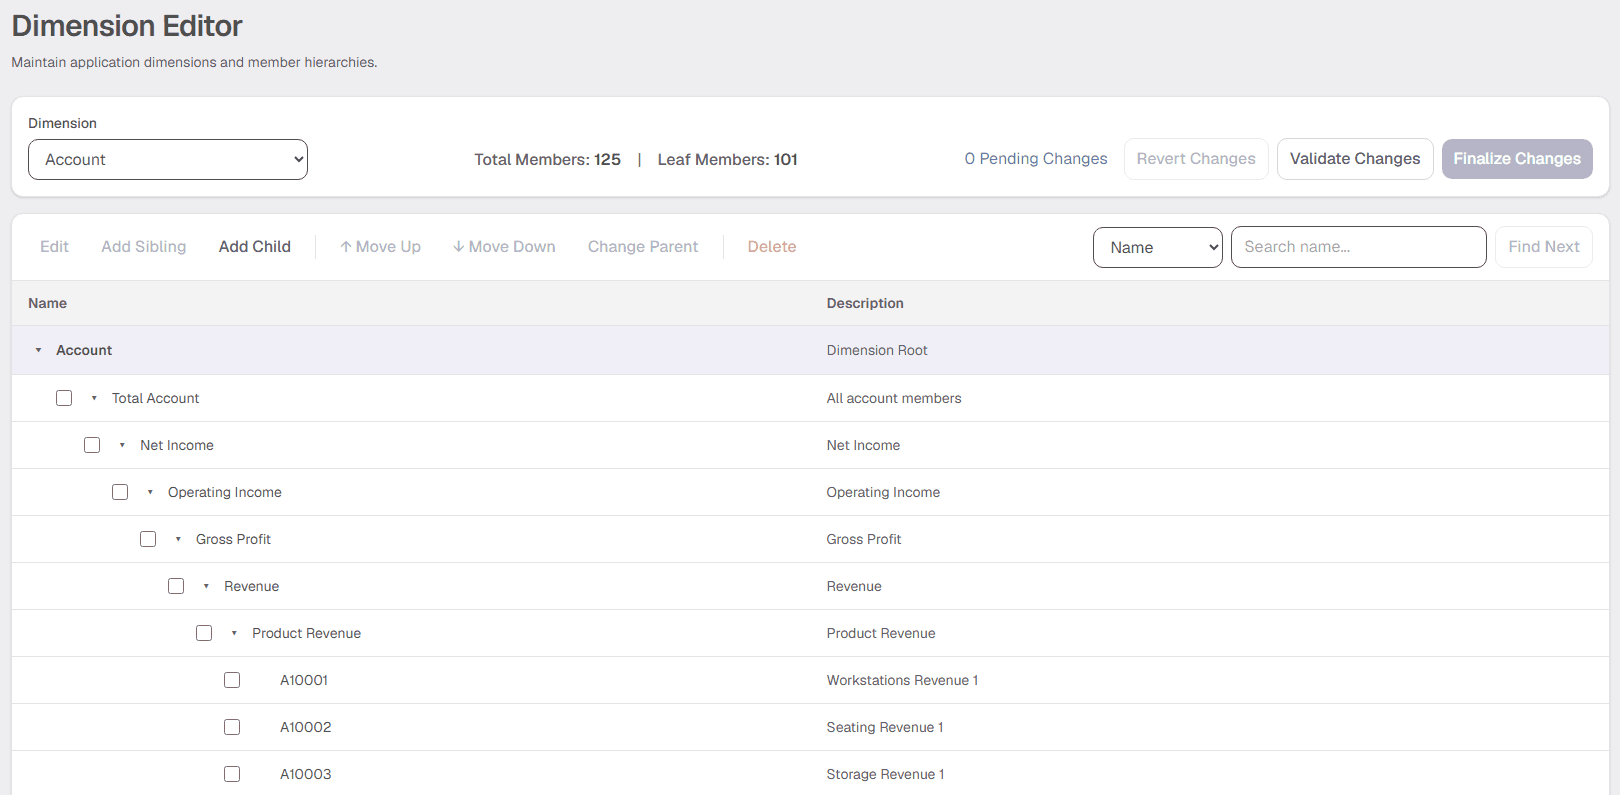The image size is (1620, 795).
Task: Check the Product Revenue checkbox
Action: click(204, 633)
